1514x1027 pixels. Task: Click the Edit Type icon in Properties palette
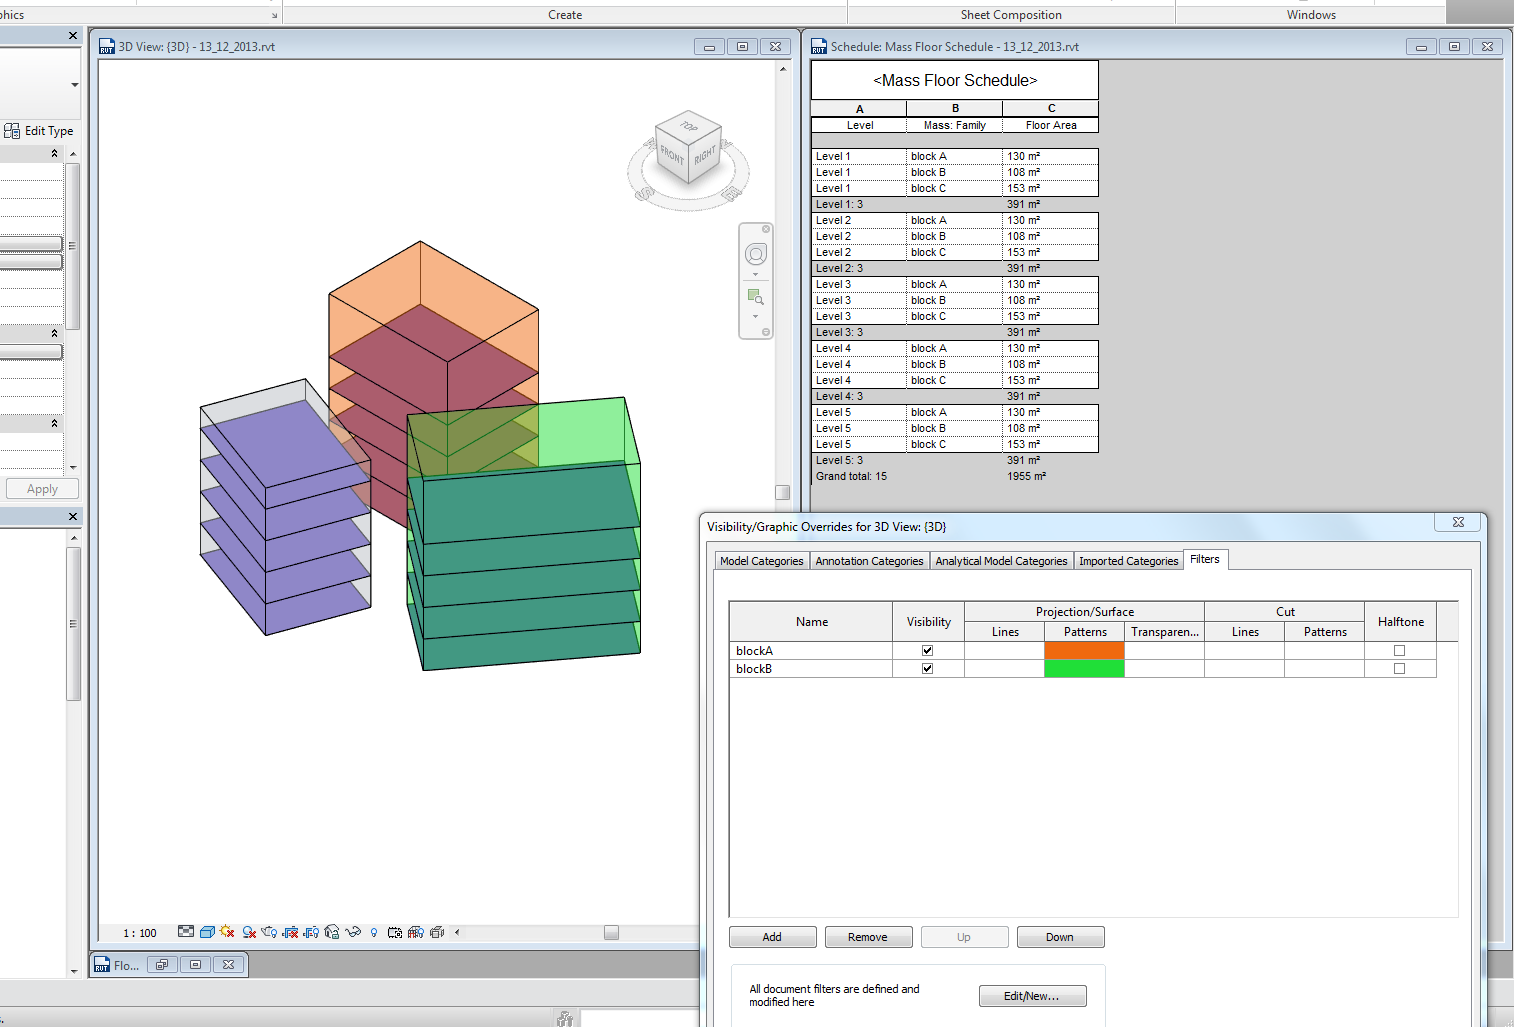tap(12, 131)
